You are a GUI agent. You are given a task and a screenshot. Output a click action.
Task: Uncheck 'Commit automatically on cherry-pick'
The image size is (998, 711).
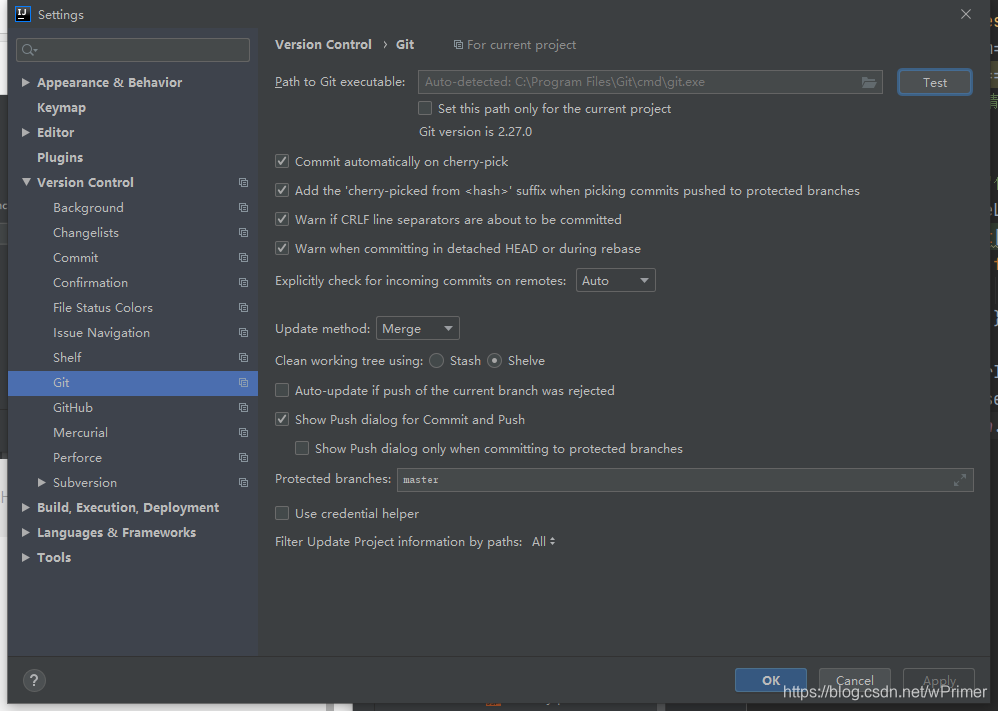[x=282, y=162]
